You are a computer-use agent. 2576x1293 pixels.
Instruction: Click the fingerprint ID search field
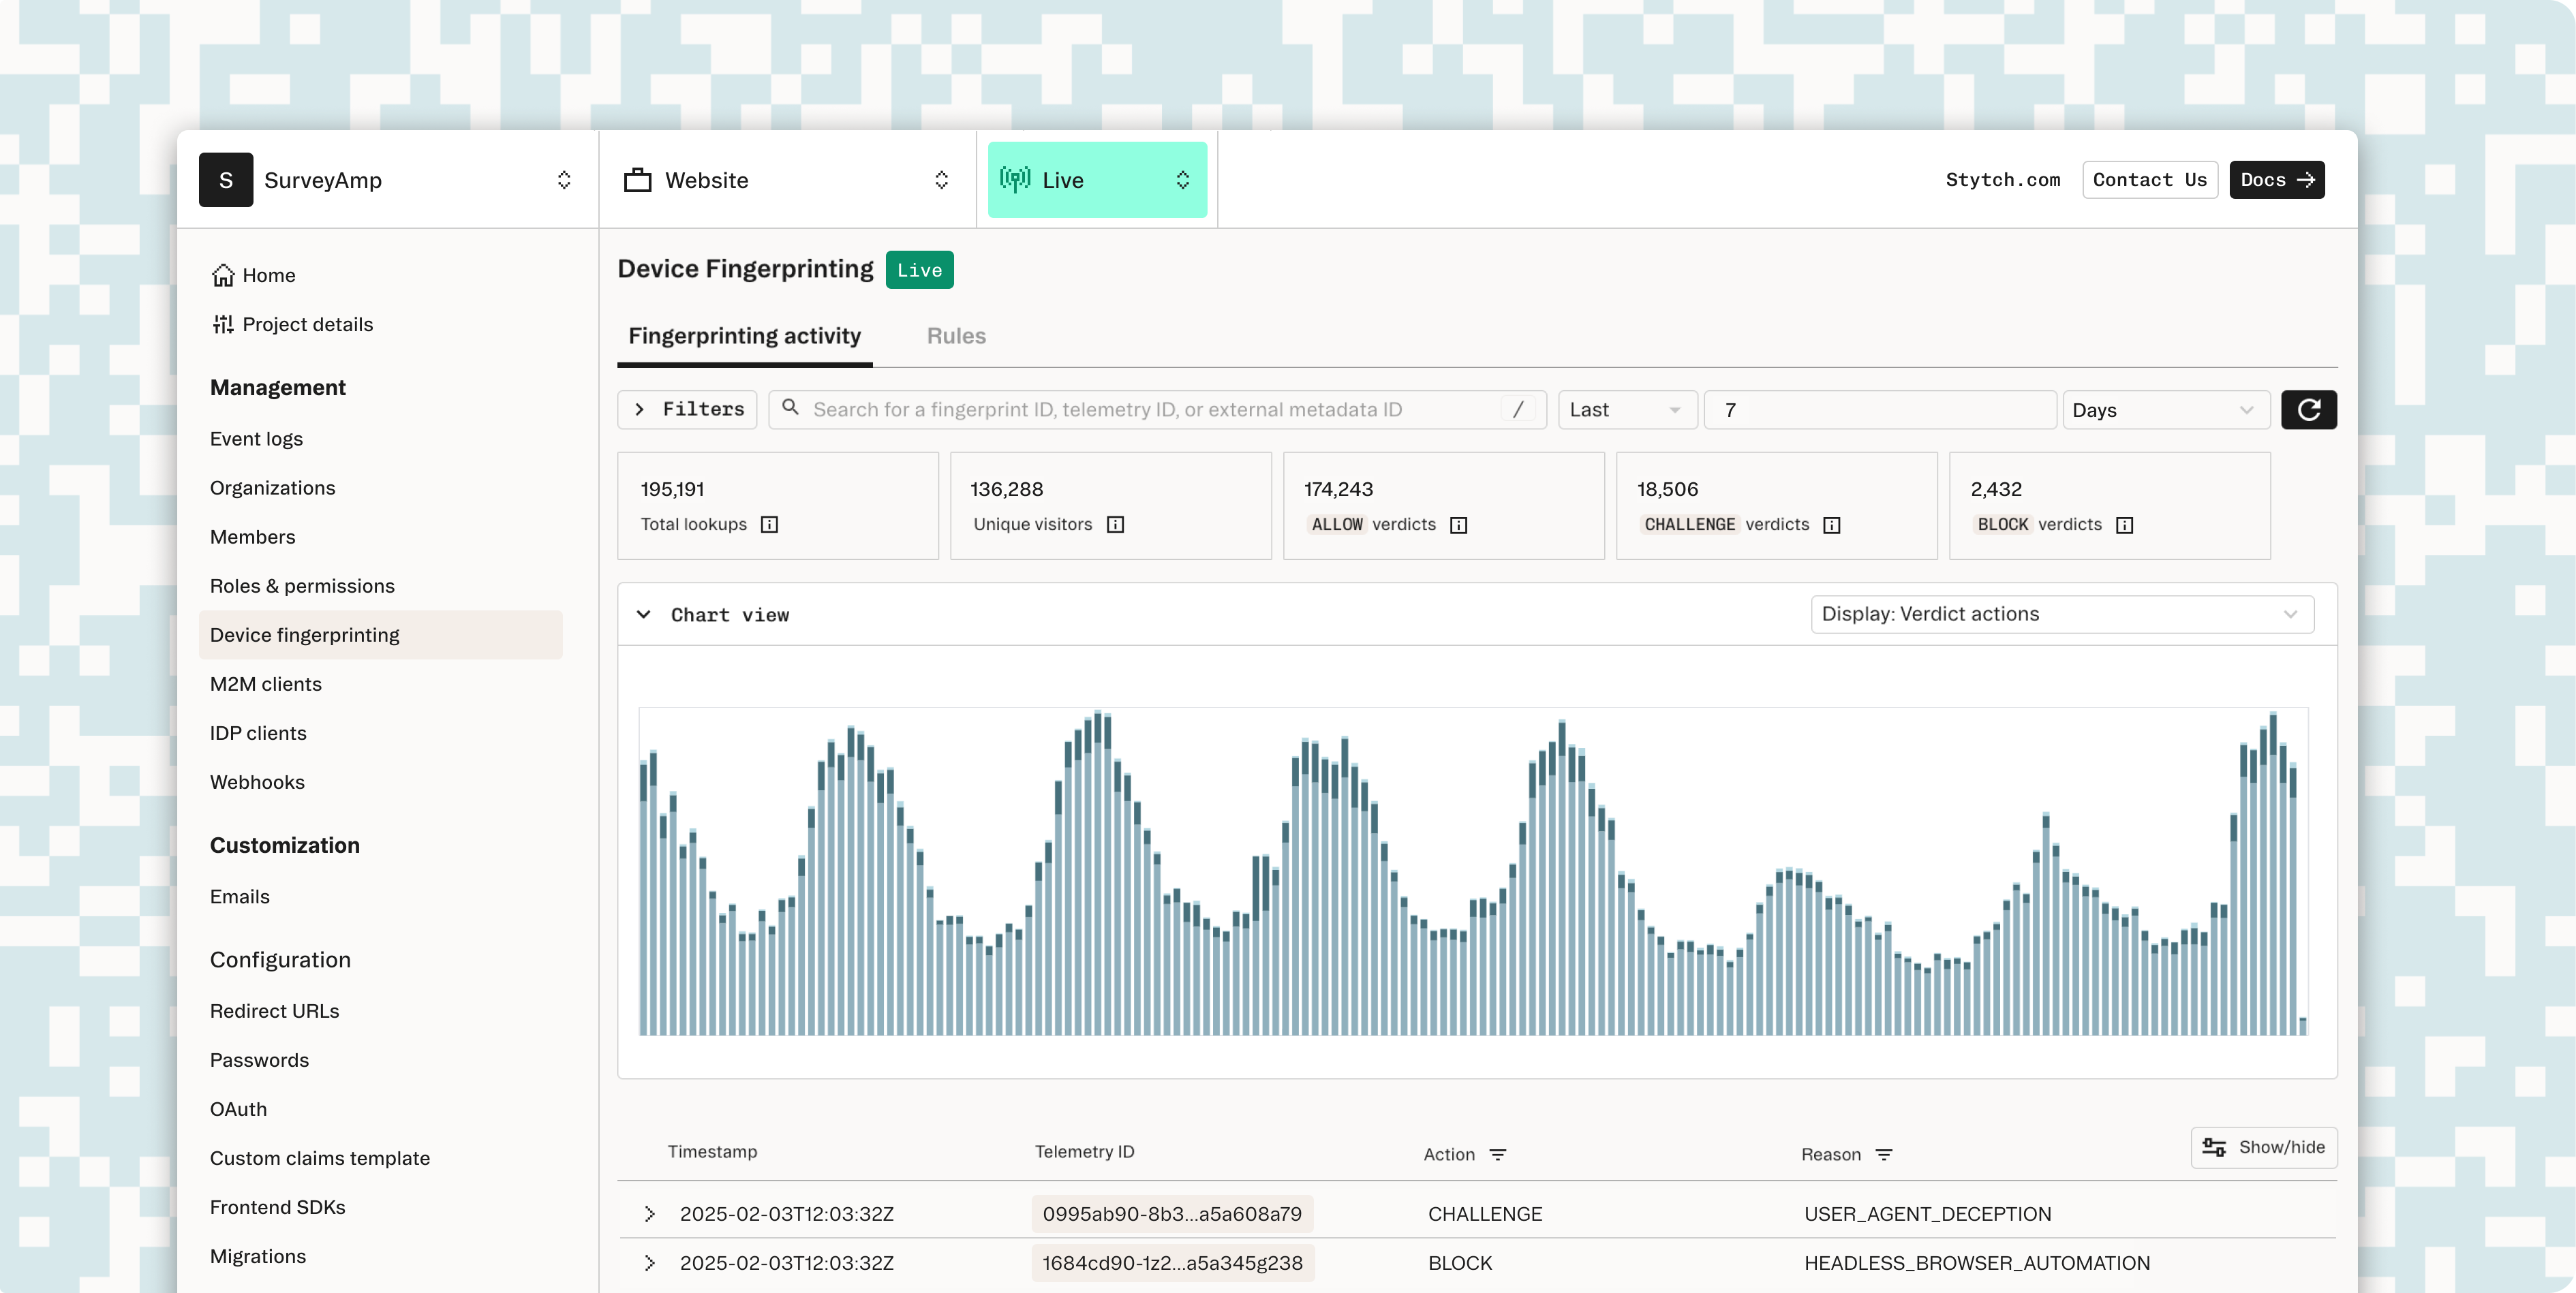1150,410
